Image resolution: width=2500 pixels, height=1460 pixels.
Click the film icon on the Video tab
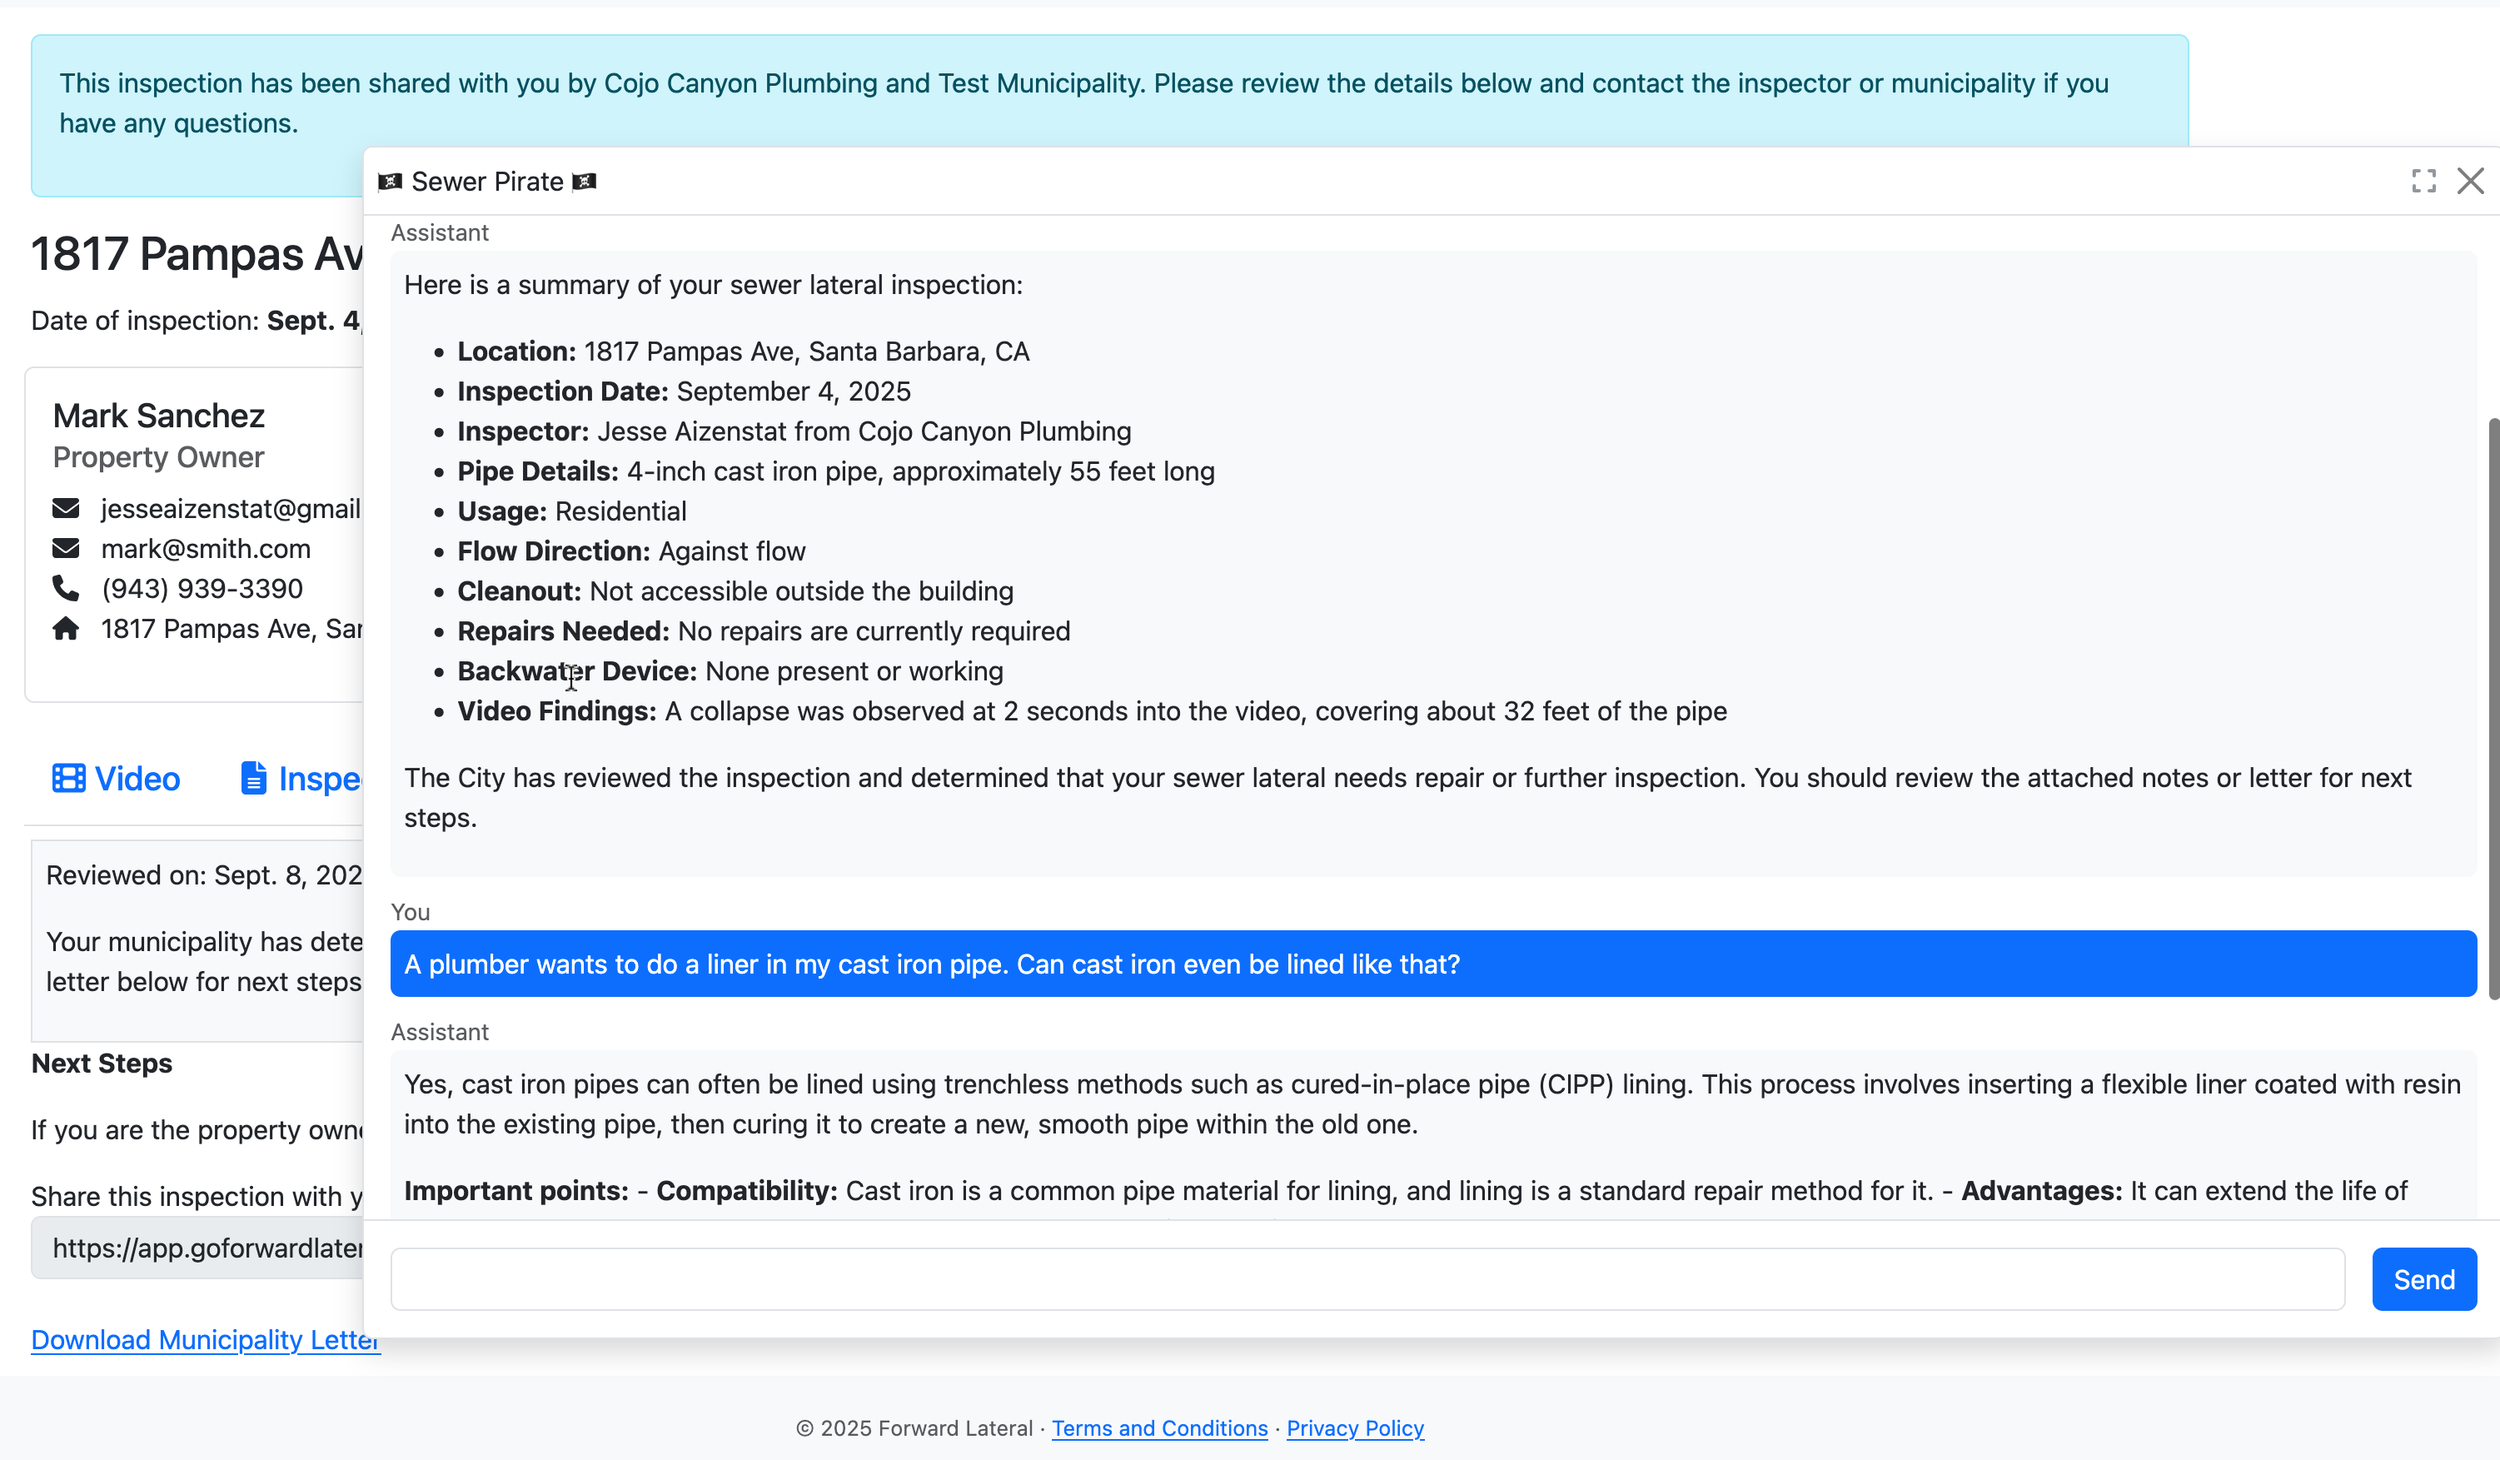[x=69, y=779]
